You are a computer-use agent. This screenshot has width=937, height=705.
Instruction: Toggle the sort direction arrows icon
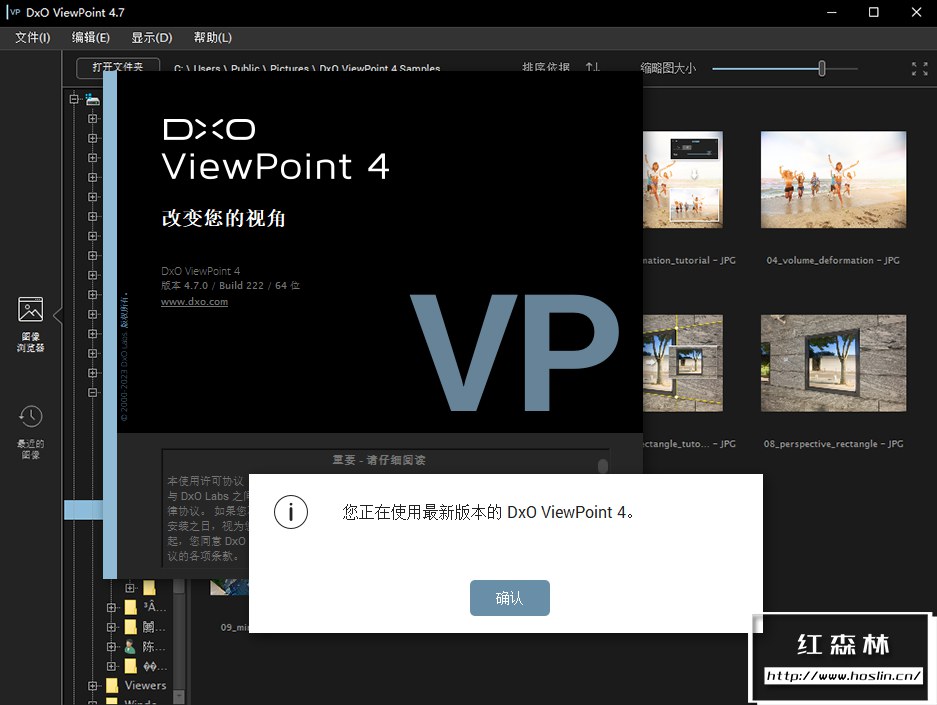pos(592,66)
